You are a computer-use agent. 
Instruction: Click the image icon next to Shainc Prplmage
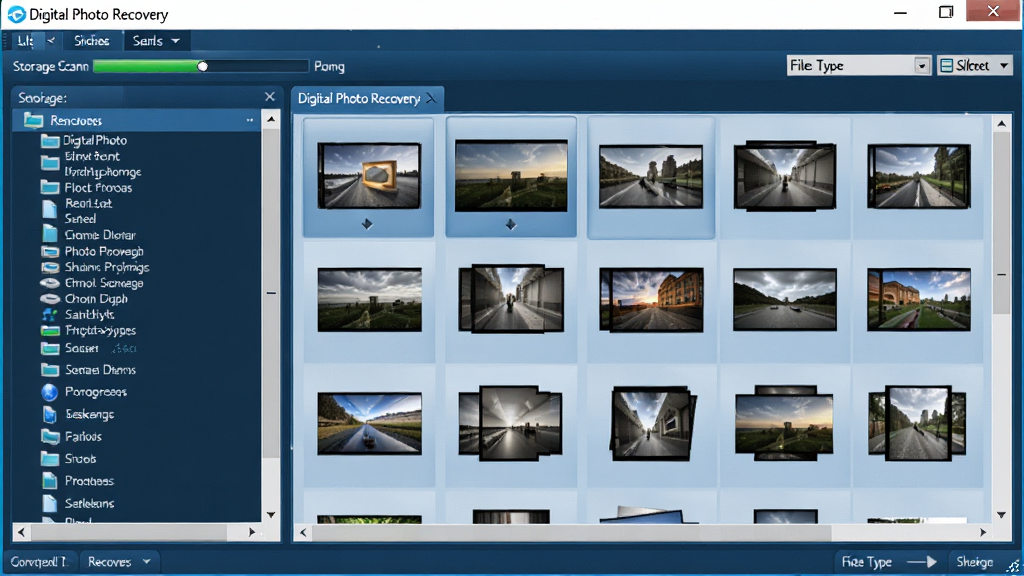click(x=50, y=267)
